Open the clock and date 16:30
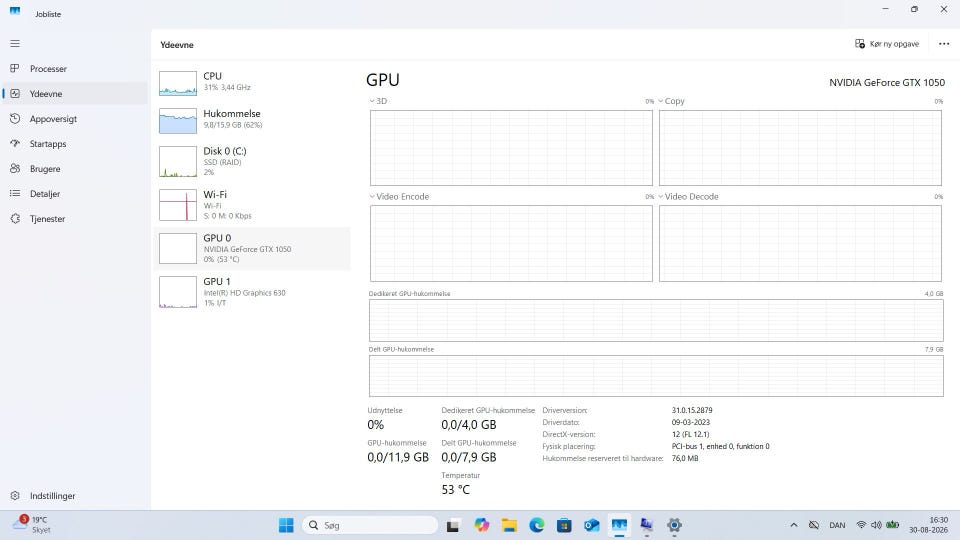The width and height of the screenshot is (960, 540). pos(929,525)
